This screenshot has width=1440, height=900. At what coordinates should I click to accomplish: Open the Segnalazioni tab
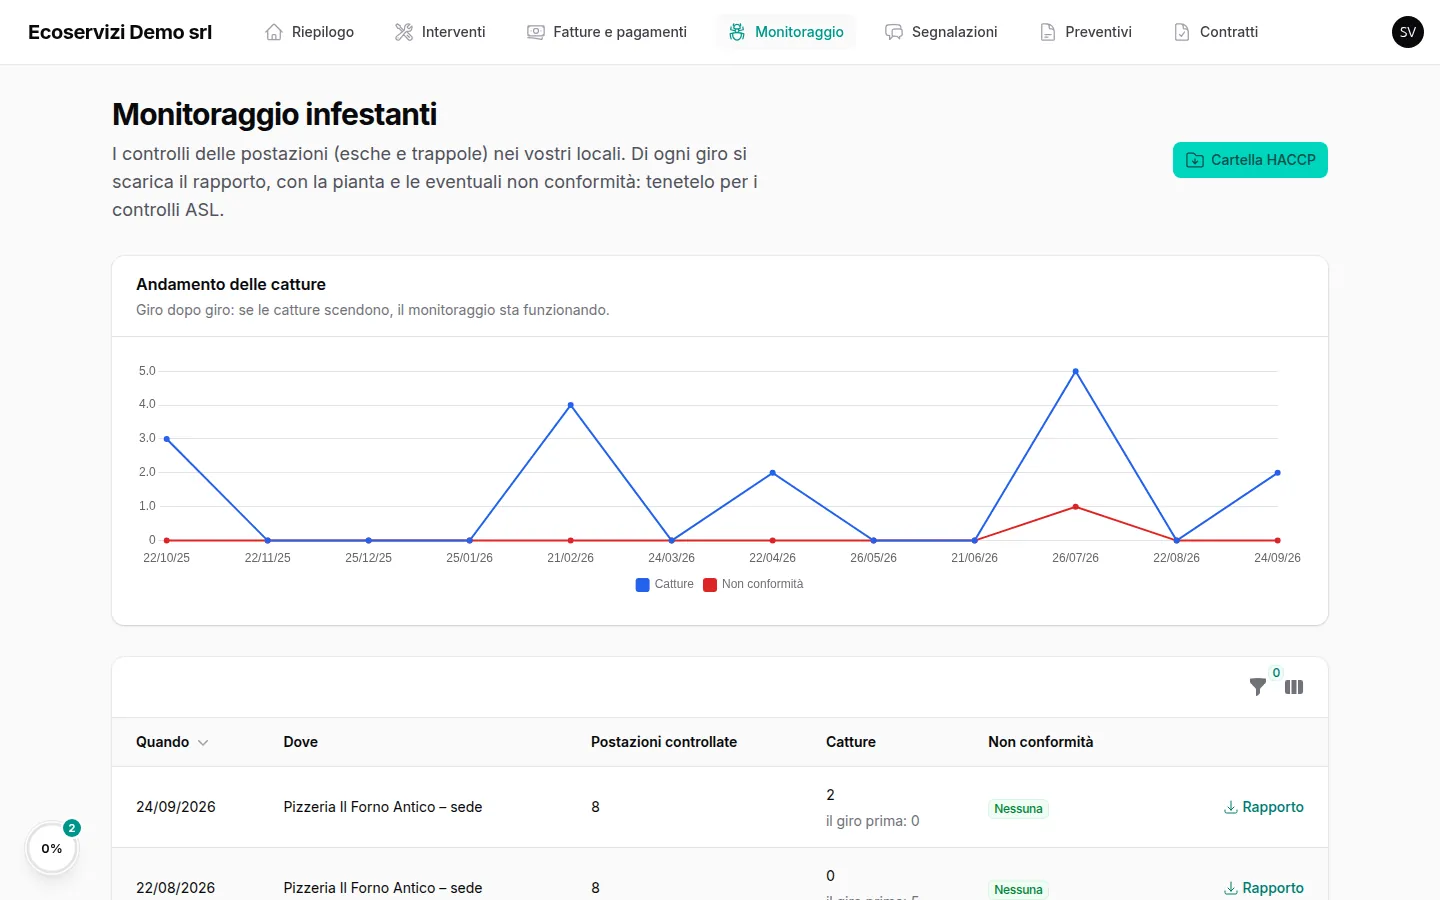pyautogui.click(x=941, y=32)
